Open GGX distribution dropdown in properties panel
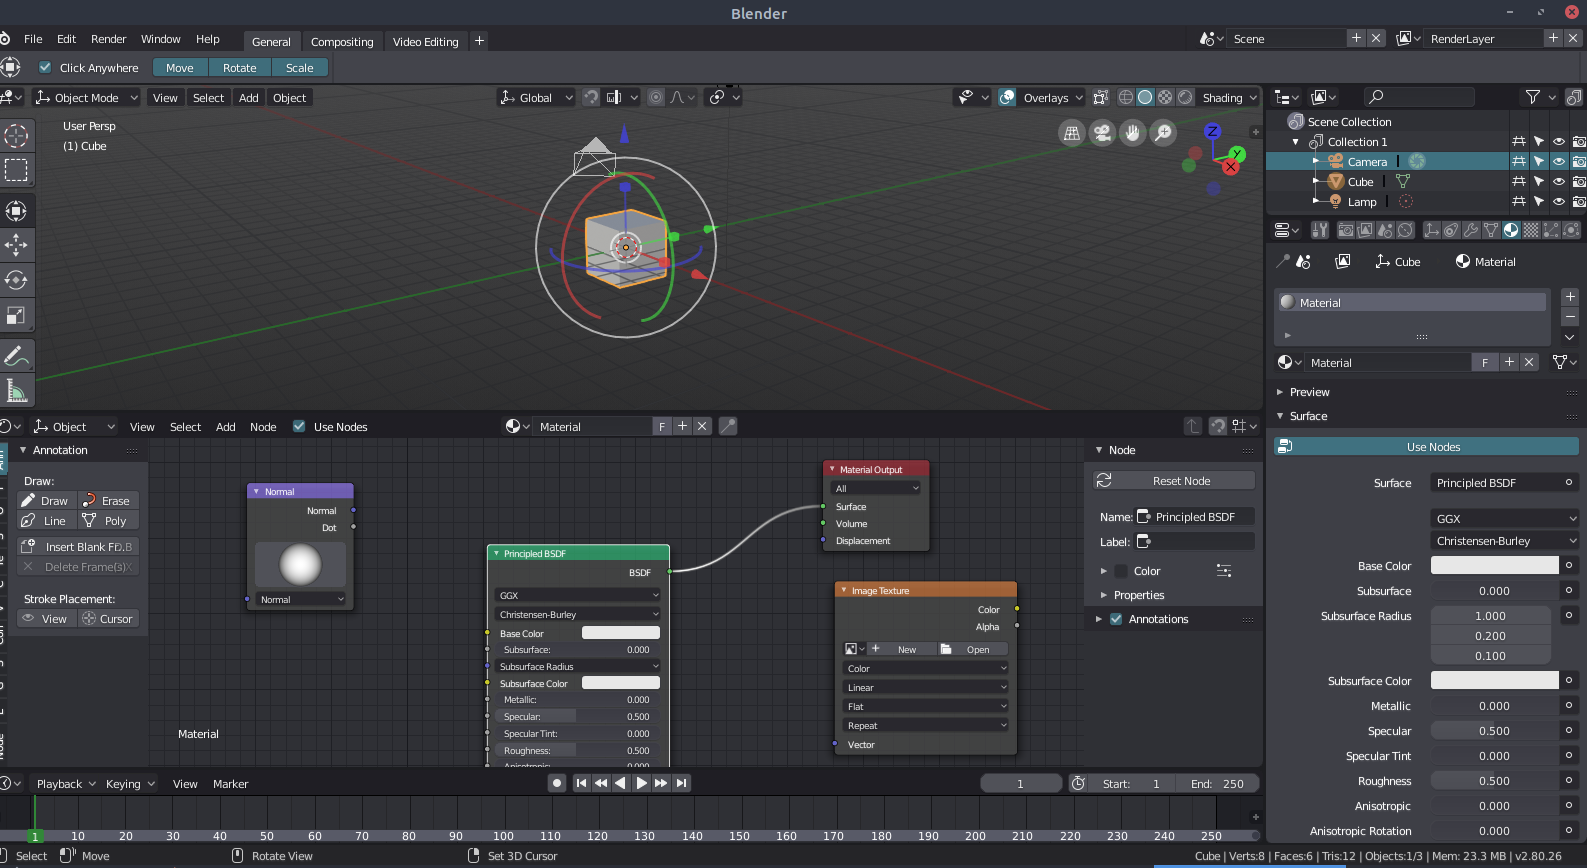Screen dimensions: 1587x868 [1505, 519]
